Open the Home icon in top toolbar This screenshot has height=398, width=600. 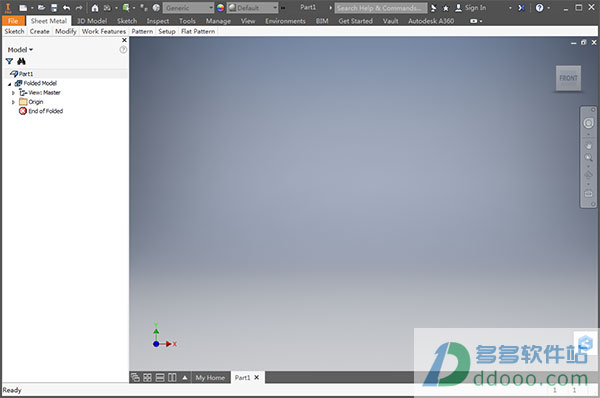[95, 8]
